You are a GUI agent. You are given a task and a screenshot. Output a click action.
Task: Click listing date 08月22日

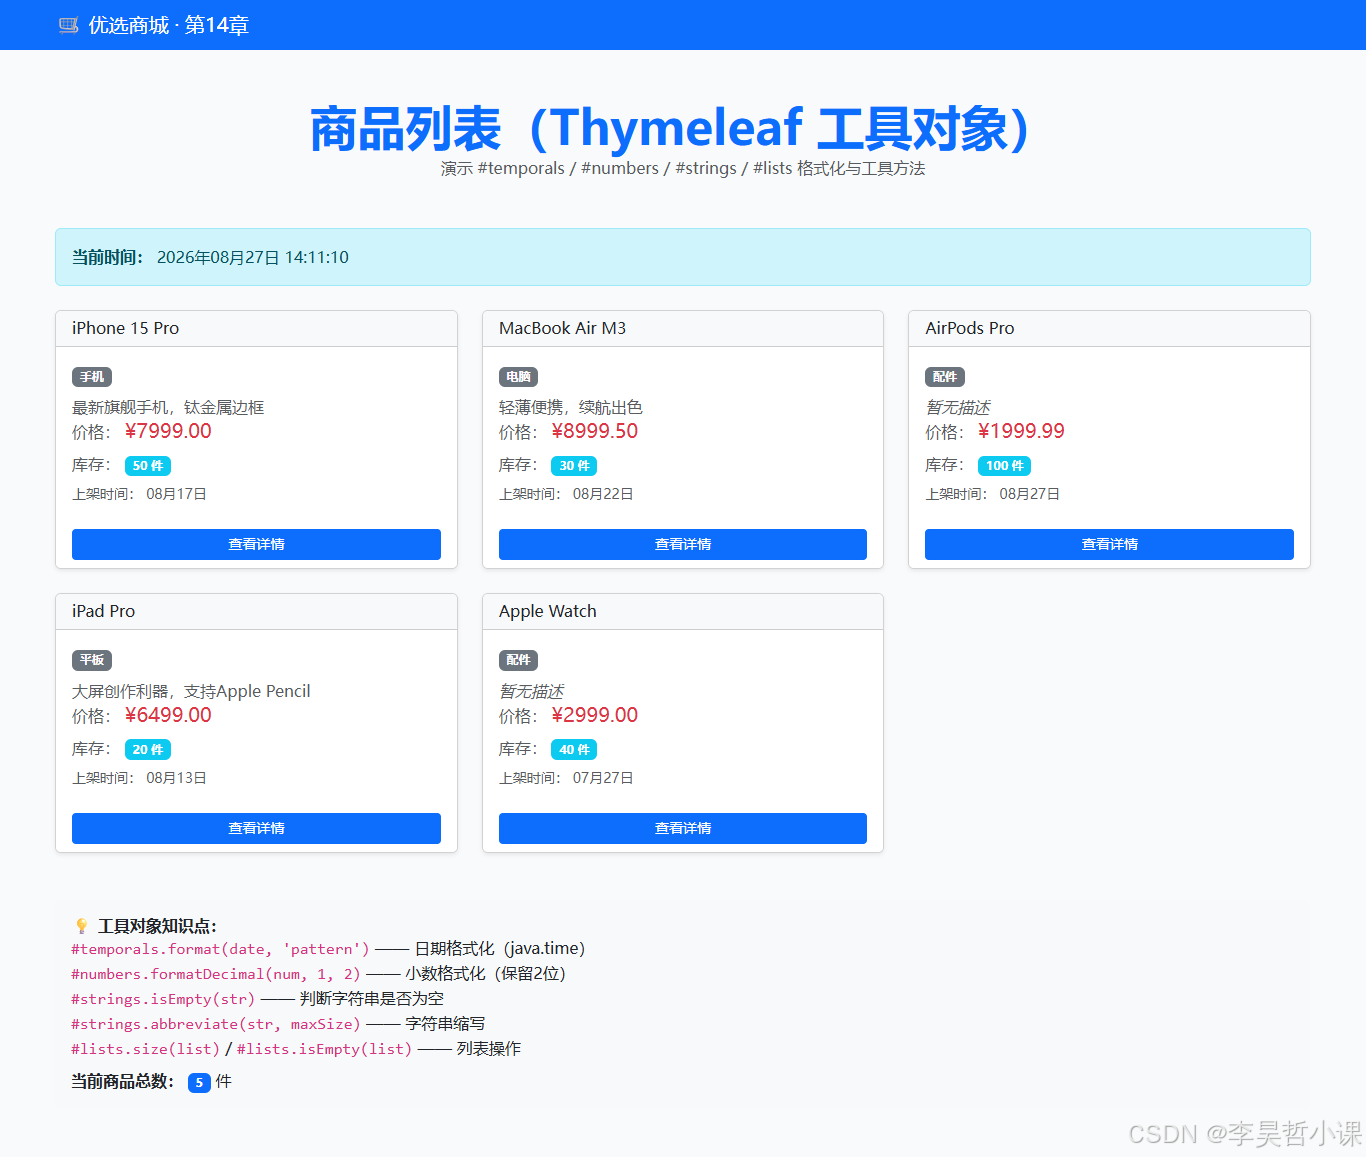(603, 494)
